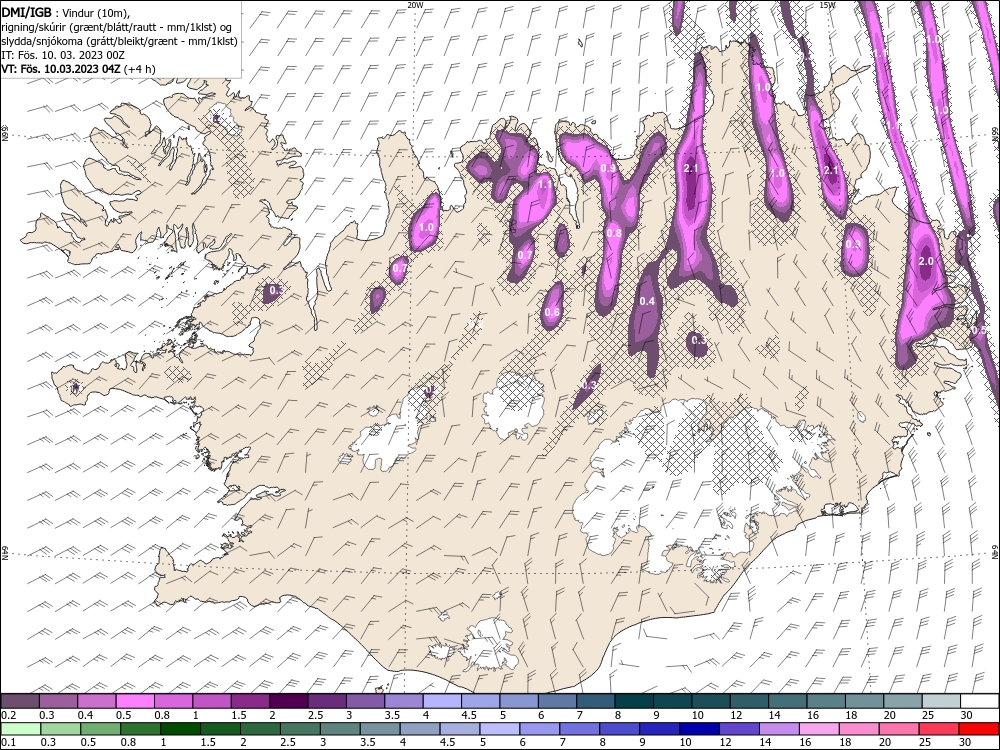Screen dimensions: 1000x750
Task: Select the red-pink swatch labeled 25, lower scale
Action: [x=939, y=729]
